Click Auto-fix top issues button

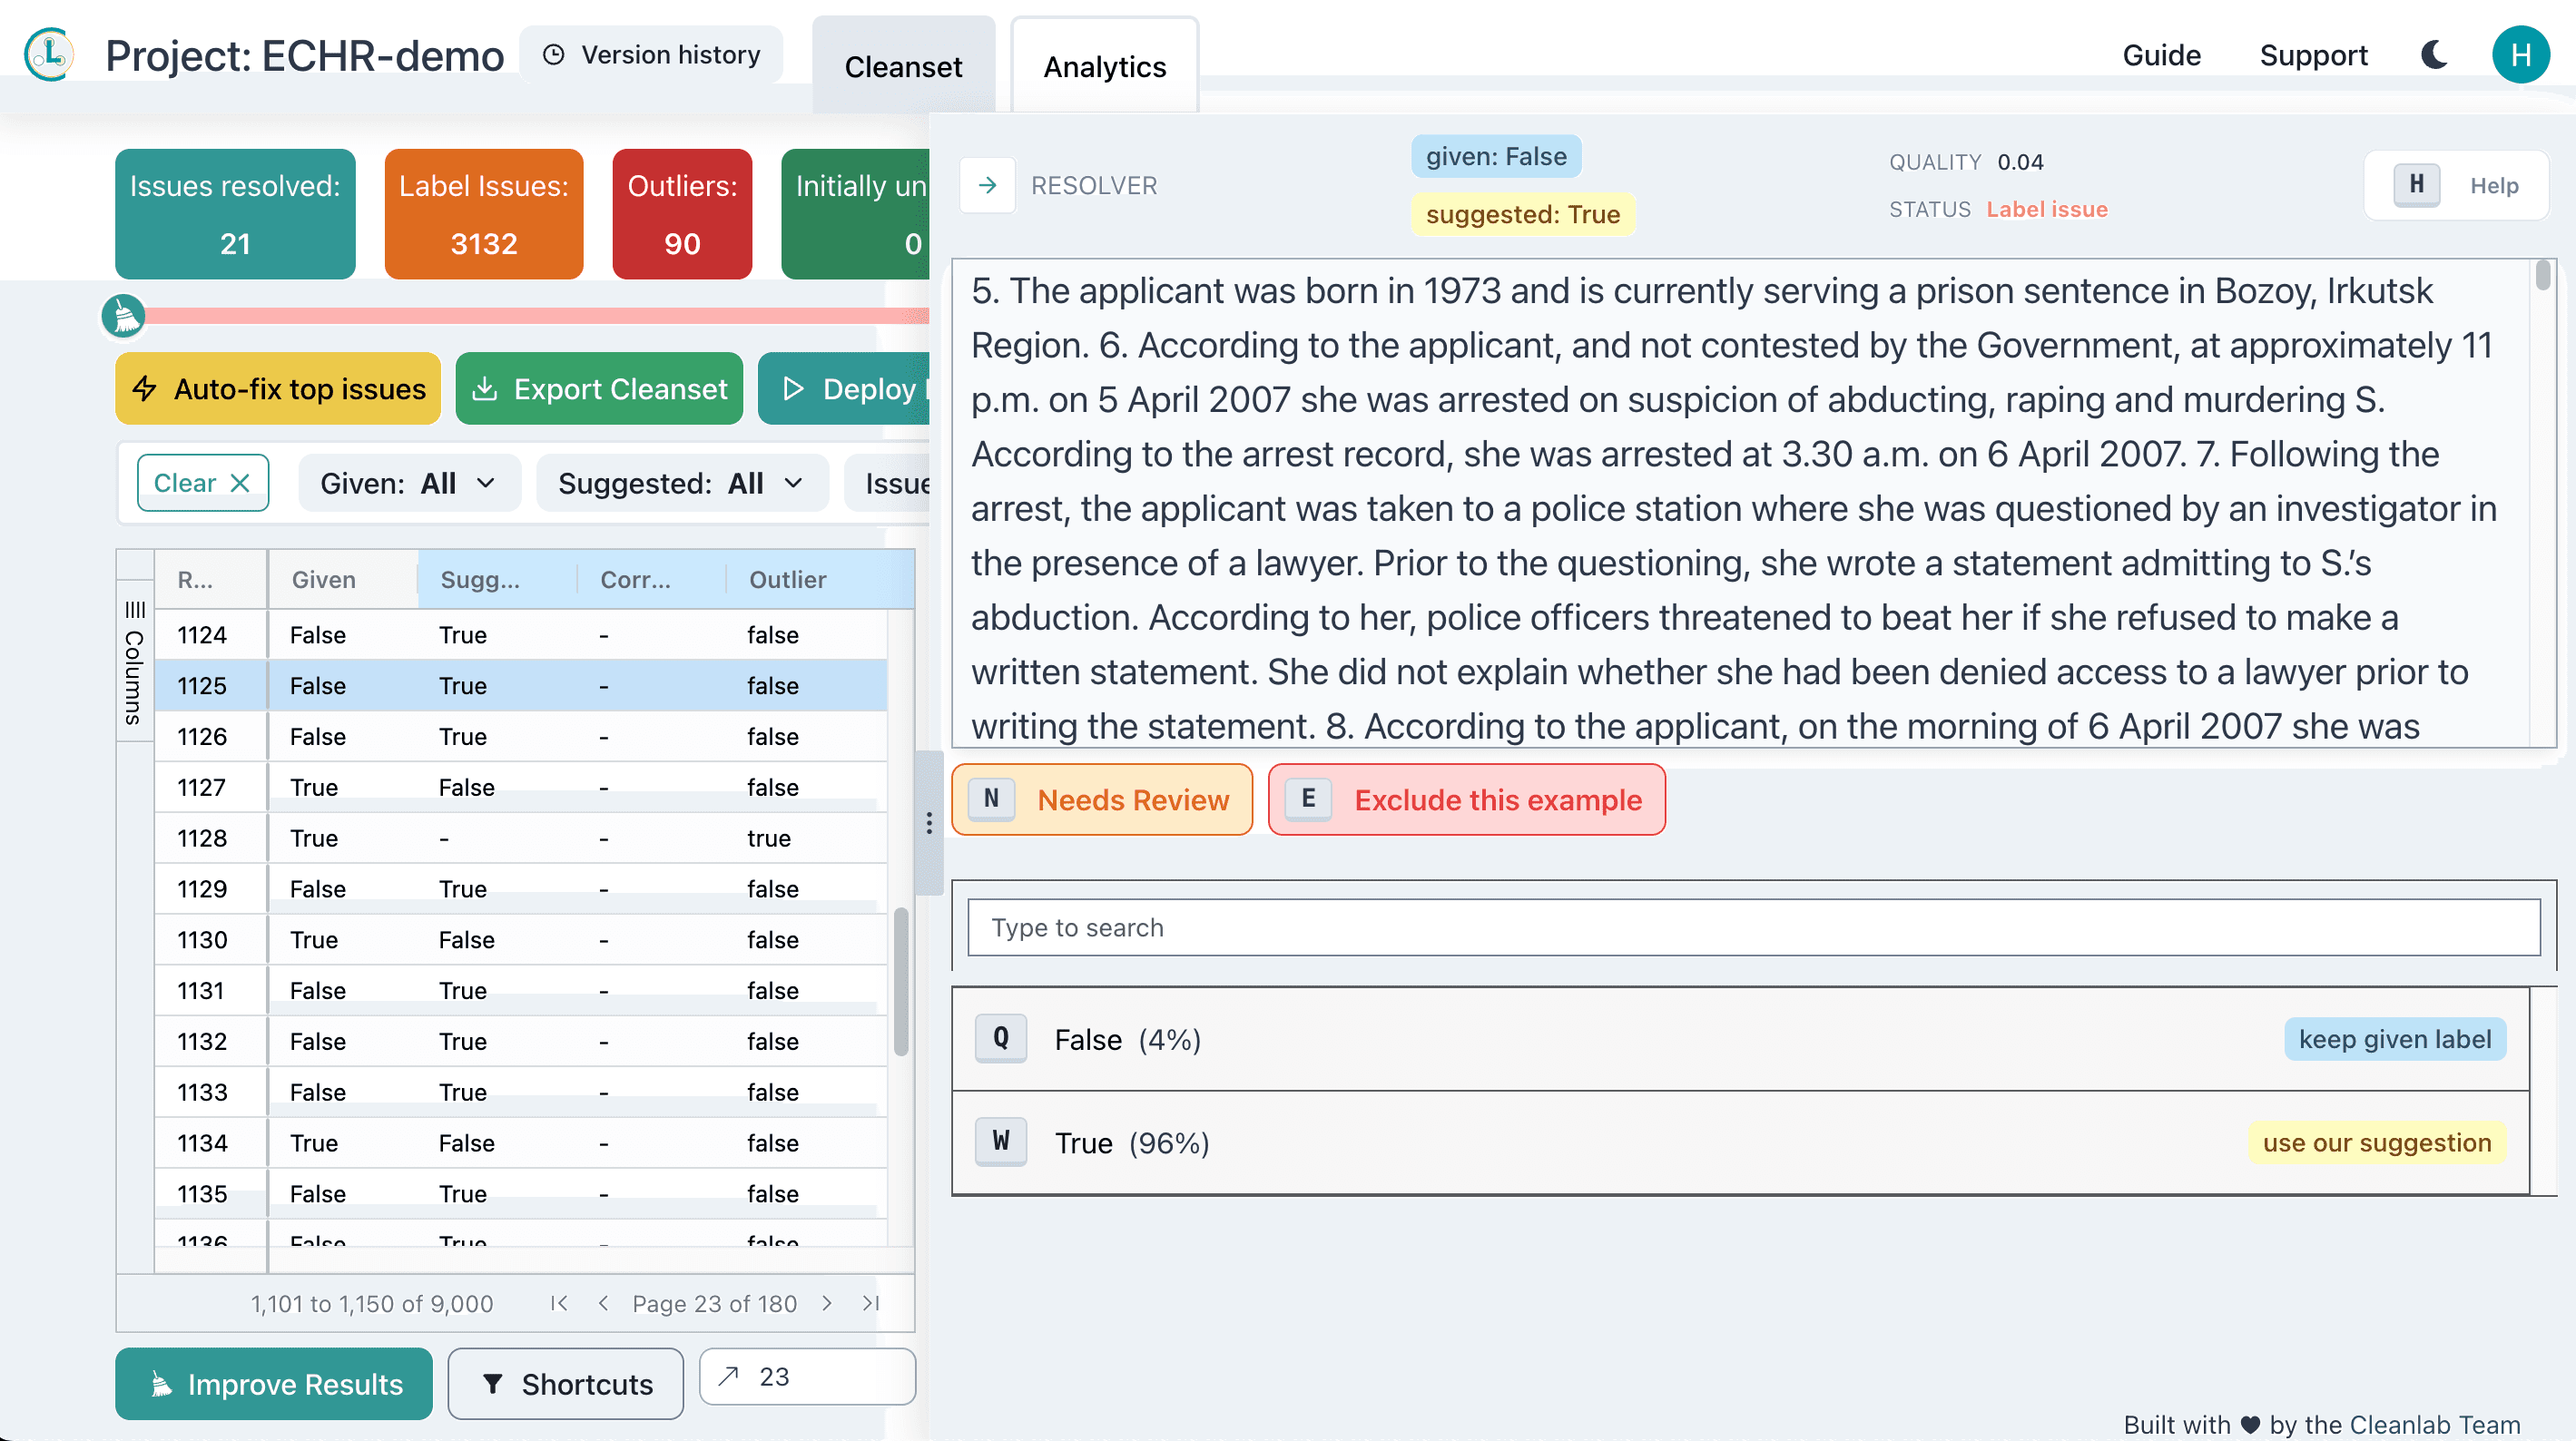(279, 389)
